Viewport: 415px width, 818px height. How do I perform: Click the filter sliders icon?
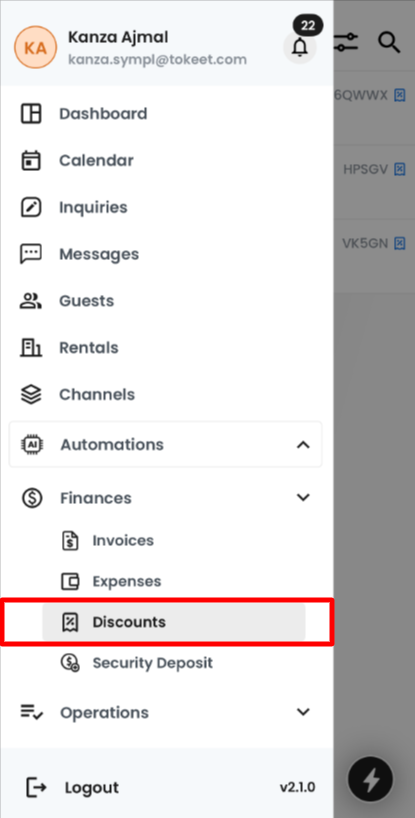coord(346,42)
